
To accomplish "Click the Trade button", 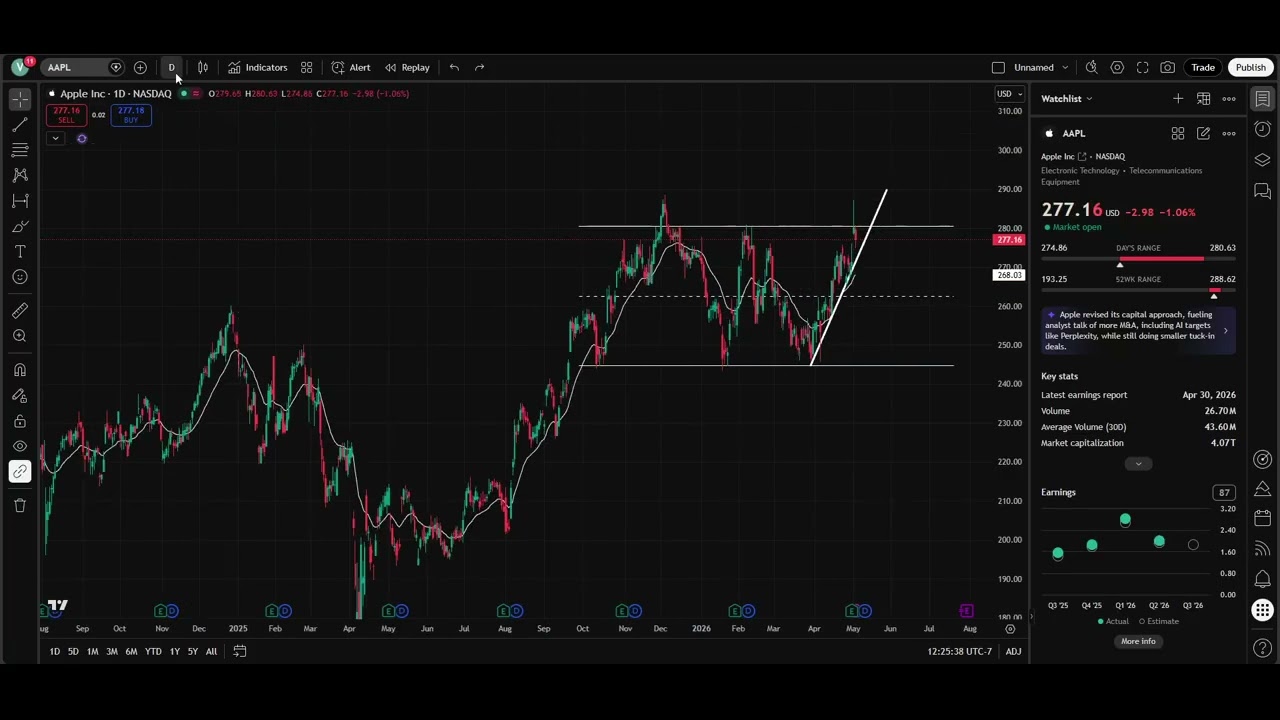I will coord(1203,67).
